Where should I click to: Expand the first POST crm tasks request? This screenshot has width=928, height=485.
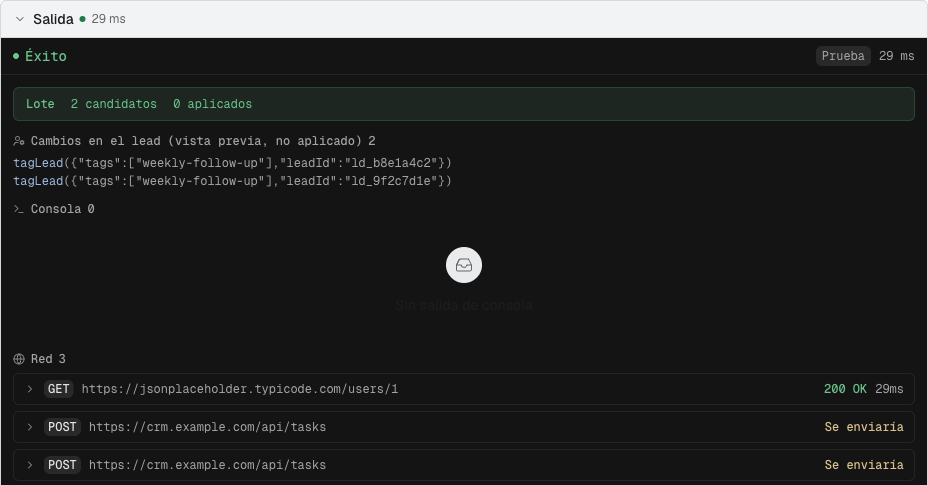(x=464, y=427)
